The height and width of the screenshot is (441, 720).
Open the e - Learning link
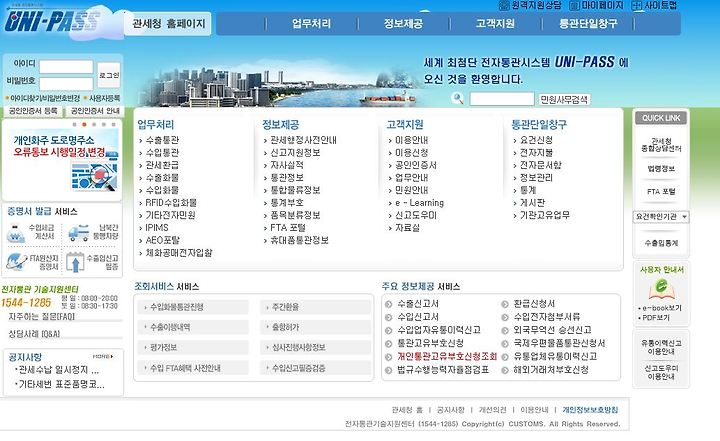419,203
